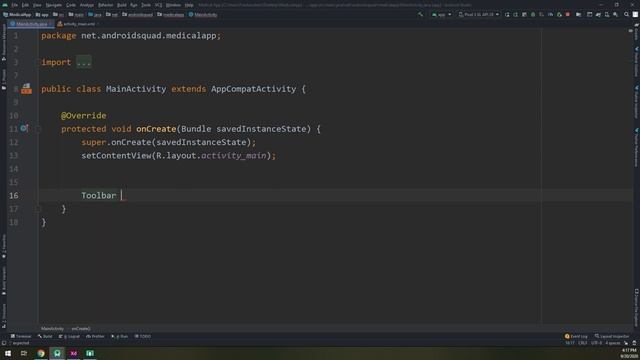This screenshot has height=360, width=640.
Task: Open the Analyze menu
Action: point(87,5)
